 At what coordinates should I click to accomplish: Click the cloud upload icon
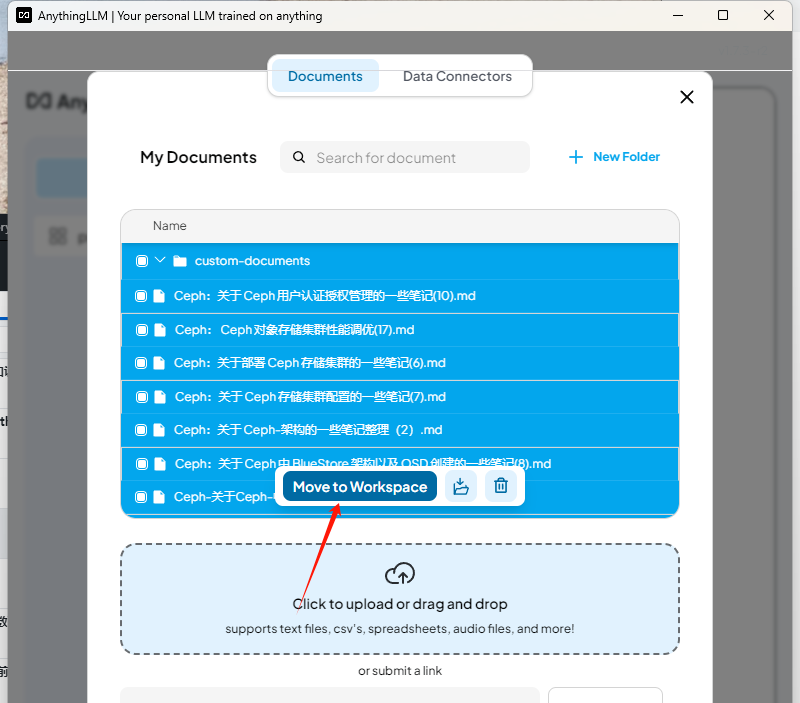pos(400,574)
